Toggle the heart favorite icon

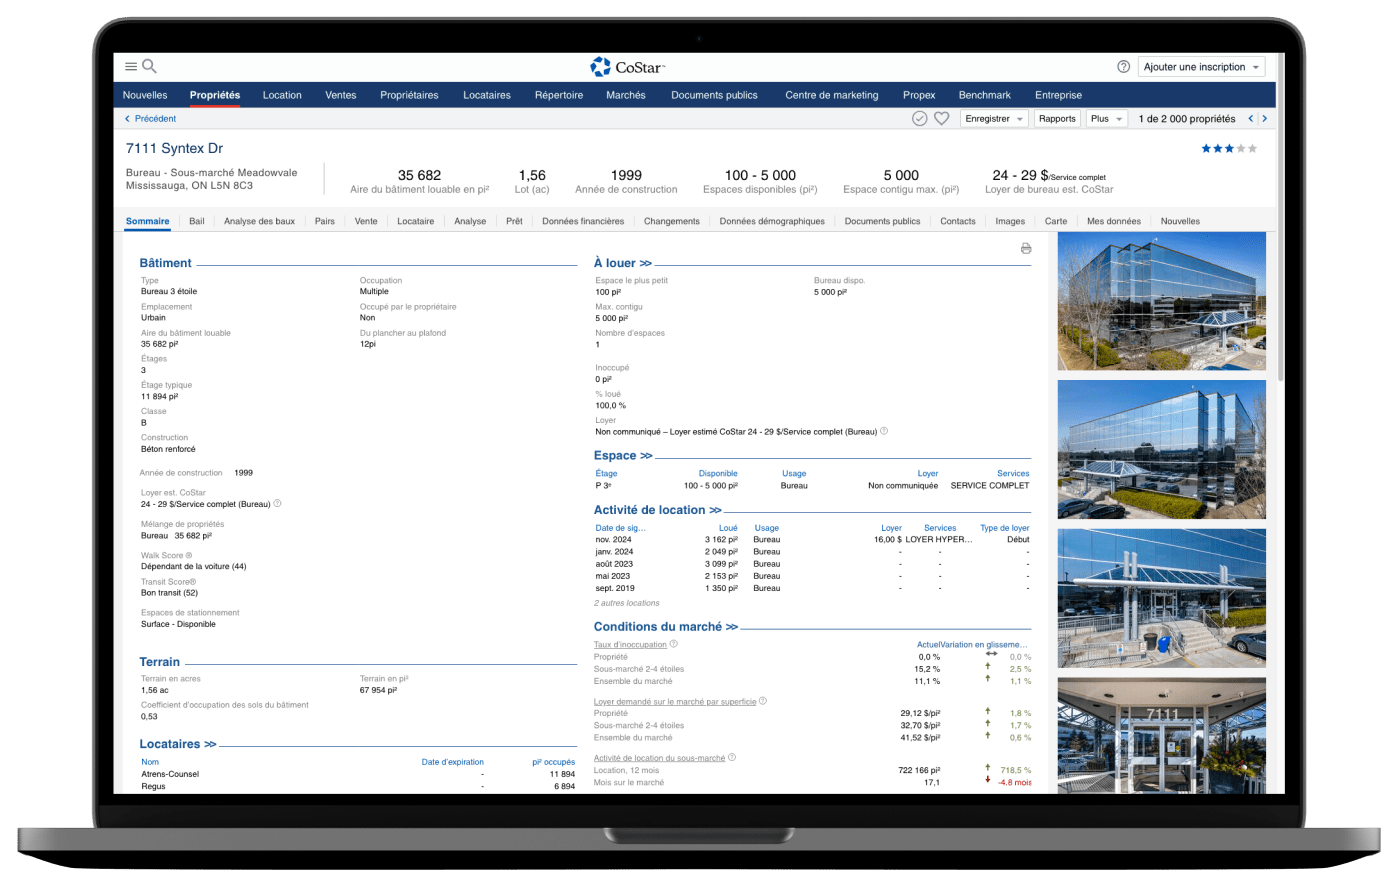pos(941,119)
